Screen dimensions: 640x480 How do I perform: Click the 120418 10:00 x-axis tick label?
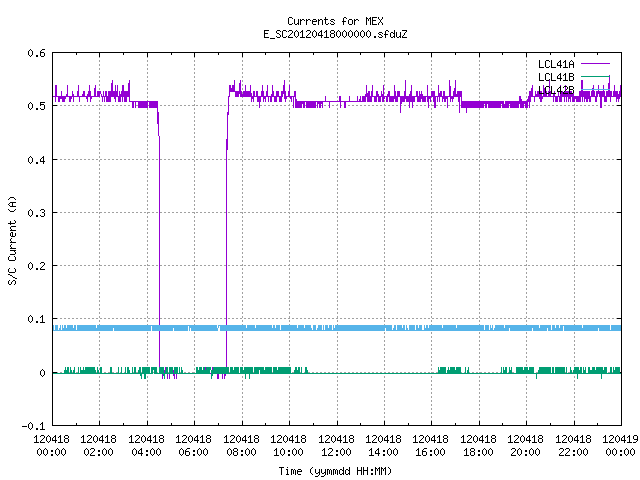288,446
